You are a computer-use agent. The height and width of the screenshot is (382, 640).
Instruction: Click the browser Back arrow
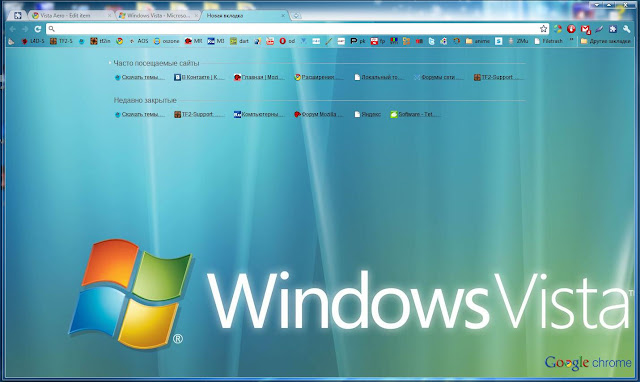13,29
